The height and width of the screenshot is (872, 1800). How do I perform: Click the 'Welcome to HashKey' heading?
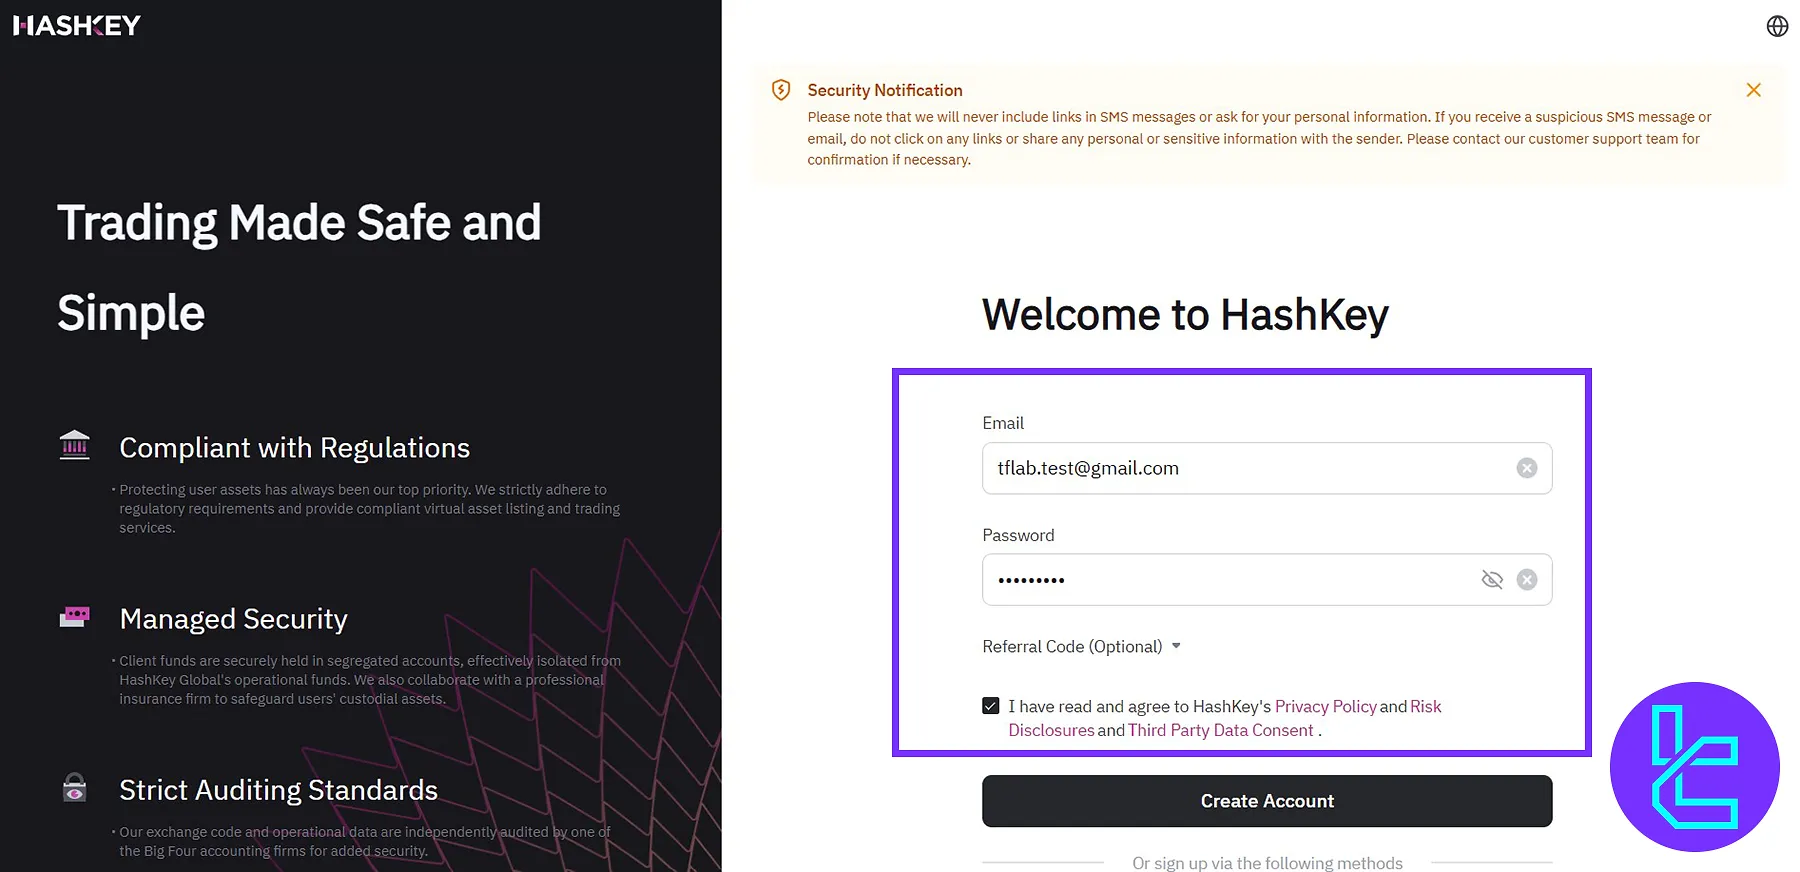1185,314
